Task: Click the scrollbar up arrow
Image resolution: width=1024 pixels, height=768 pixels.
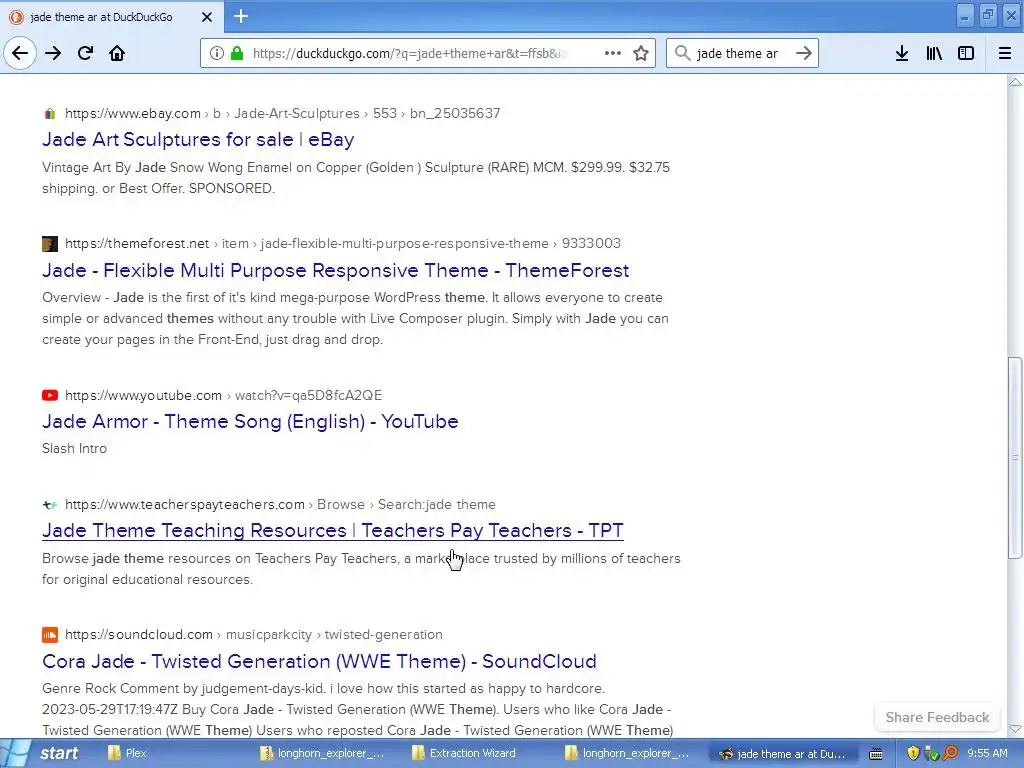Action: point(1014,82)
